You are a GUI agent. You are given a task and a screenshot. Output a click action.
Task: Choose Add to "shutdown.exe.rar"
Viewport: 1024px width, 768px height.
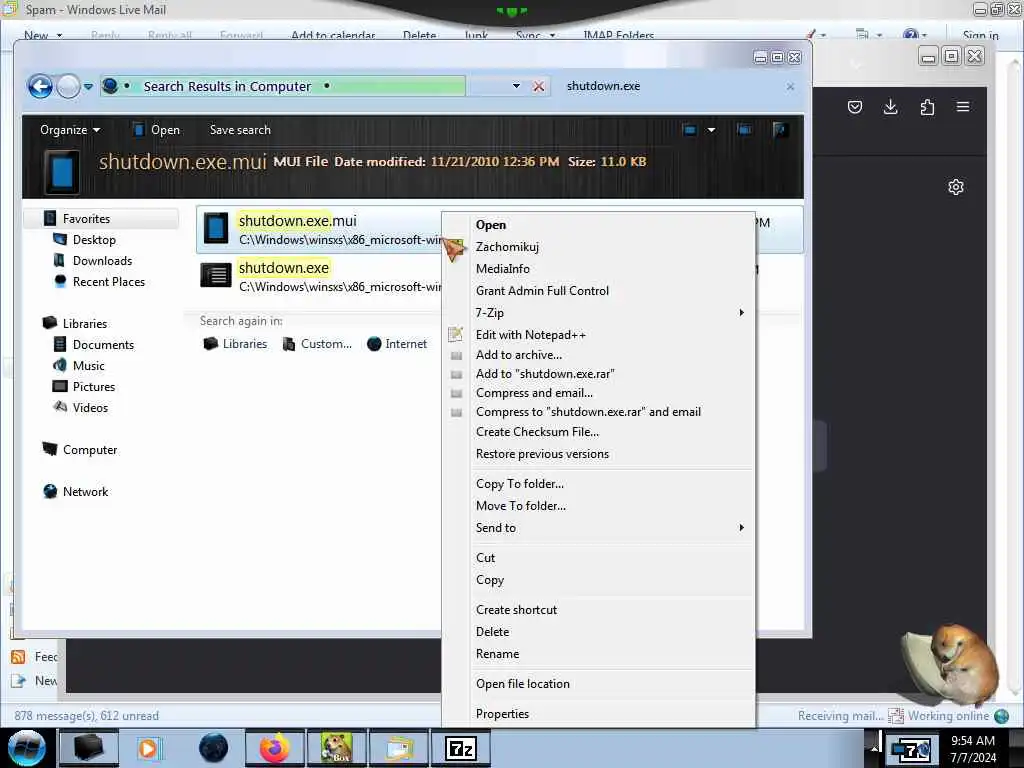599,374
